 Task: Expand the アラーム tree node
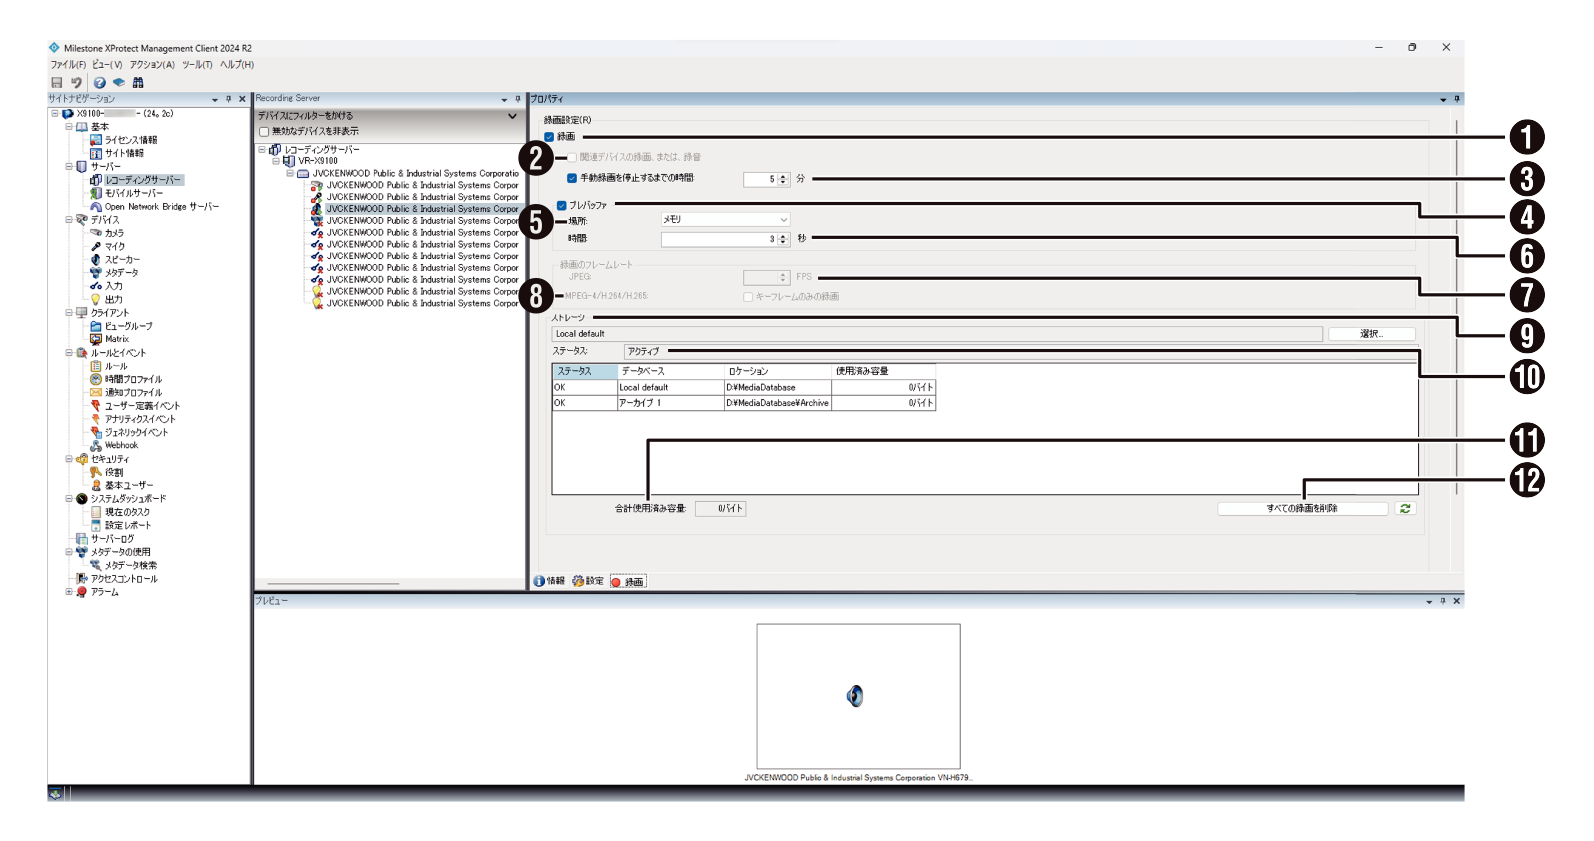point(69,591)
